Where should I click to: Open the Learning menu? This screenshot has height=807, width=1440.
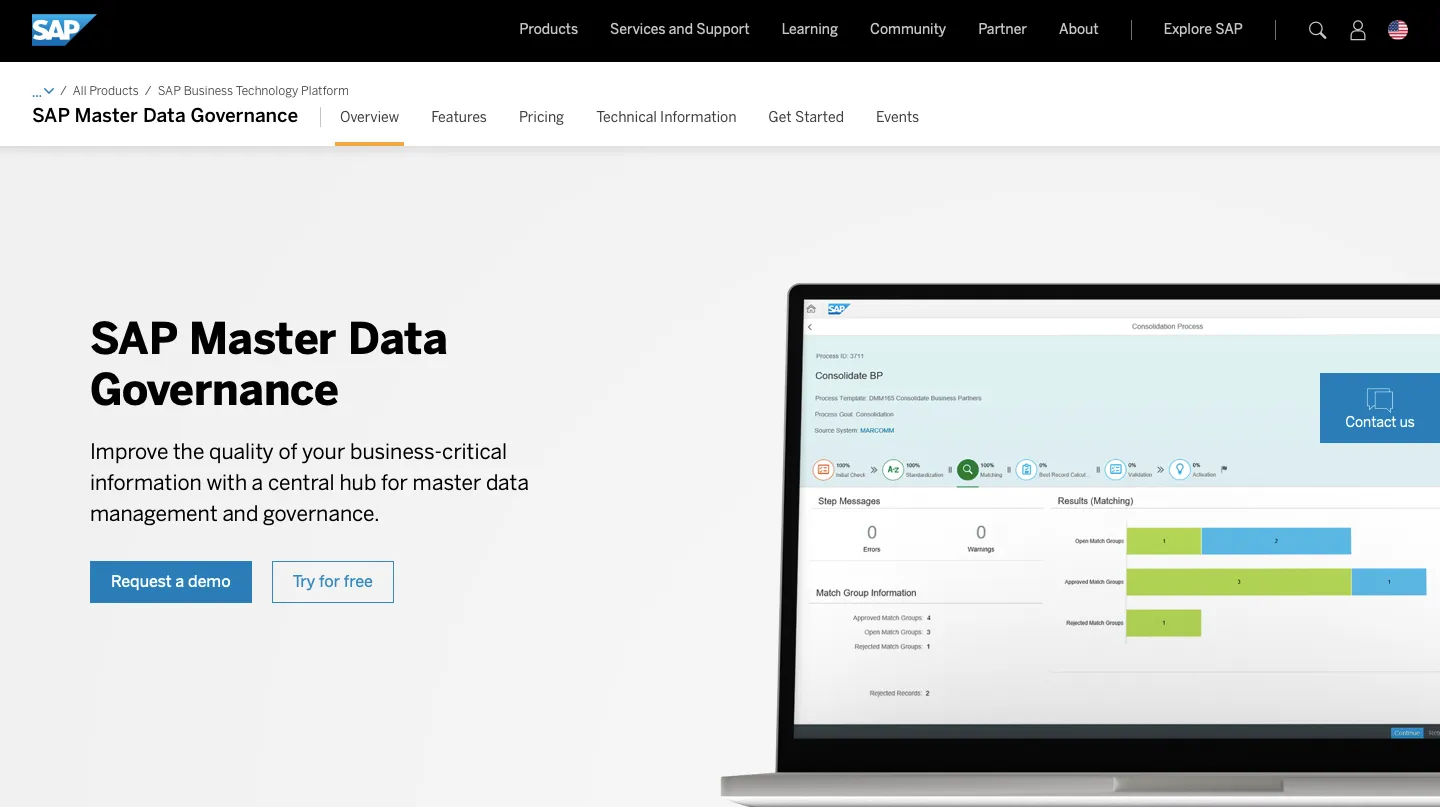pos(809,29)
